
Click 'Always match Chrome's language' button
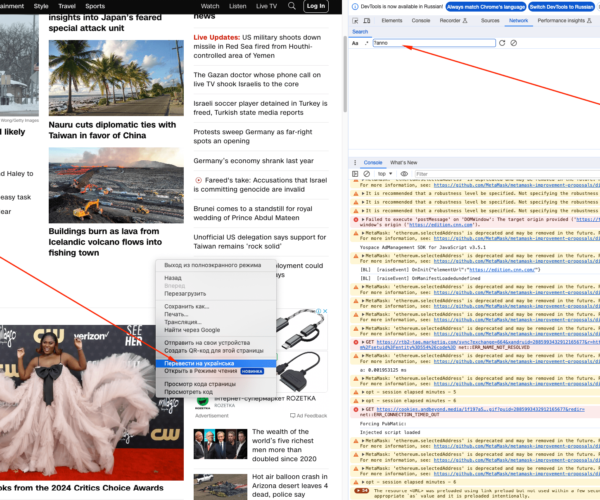[x=483, y=6]
